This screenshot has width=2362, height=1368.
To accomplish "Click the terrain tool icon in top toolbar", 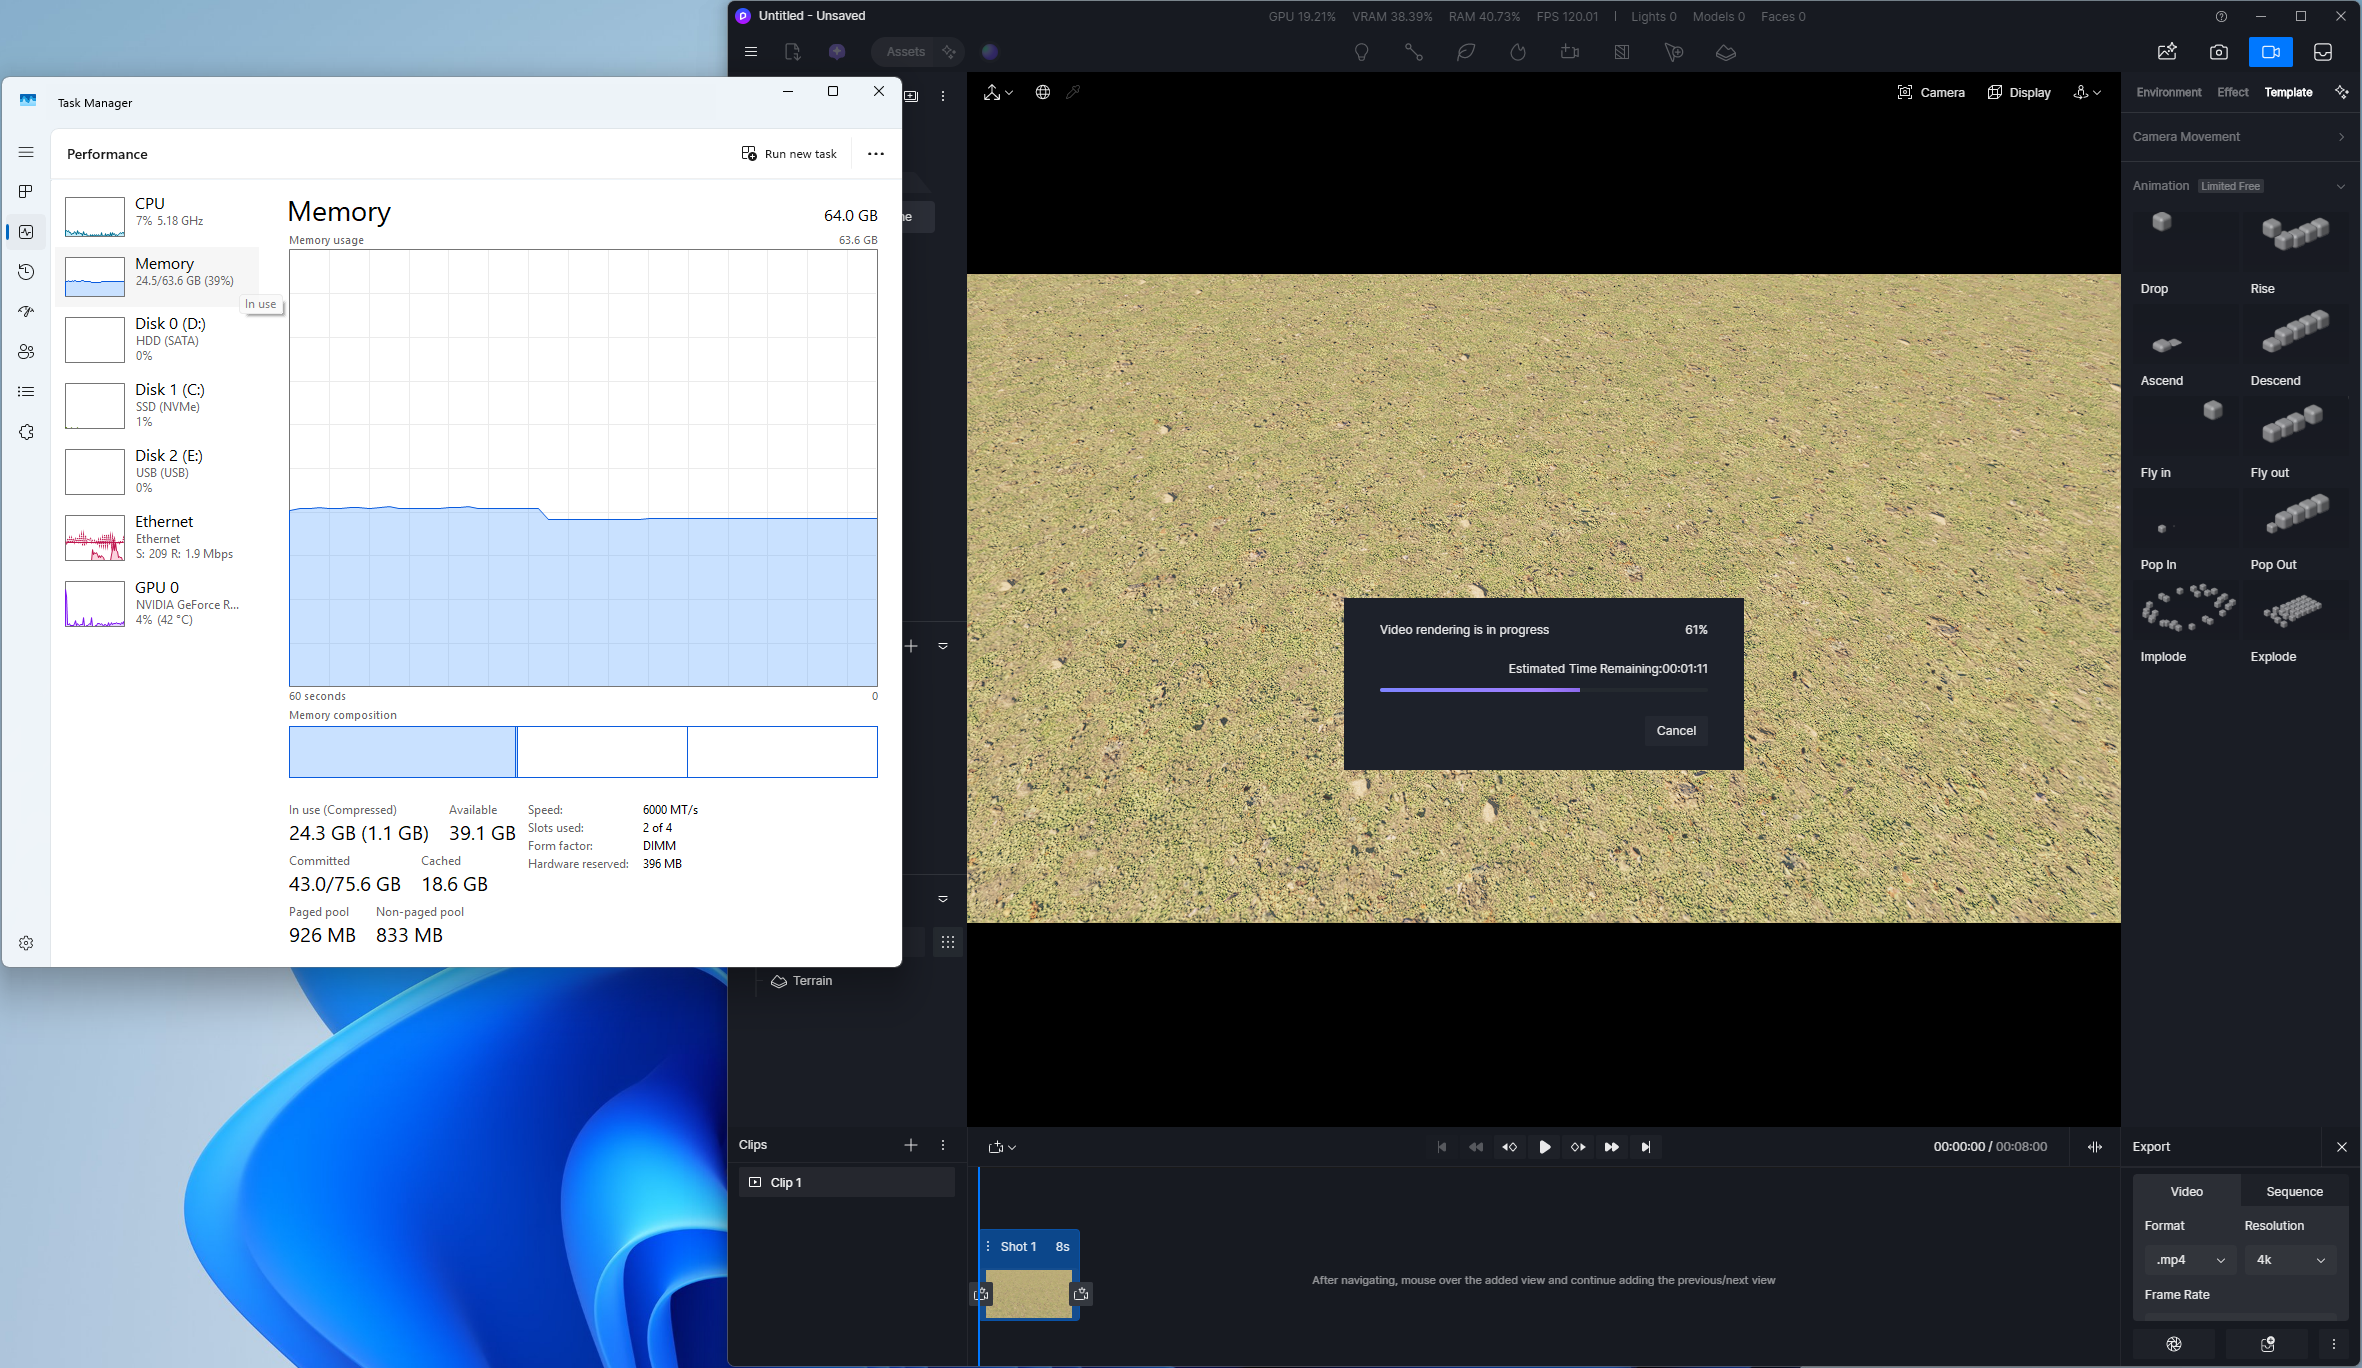I will pos(1726,52).
